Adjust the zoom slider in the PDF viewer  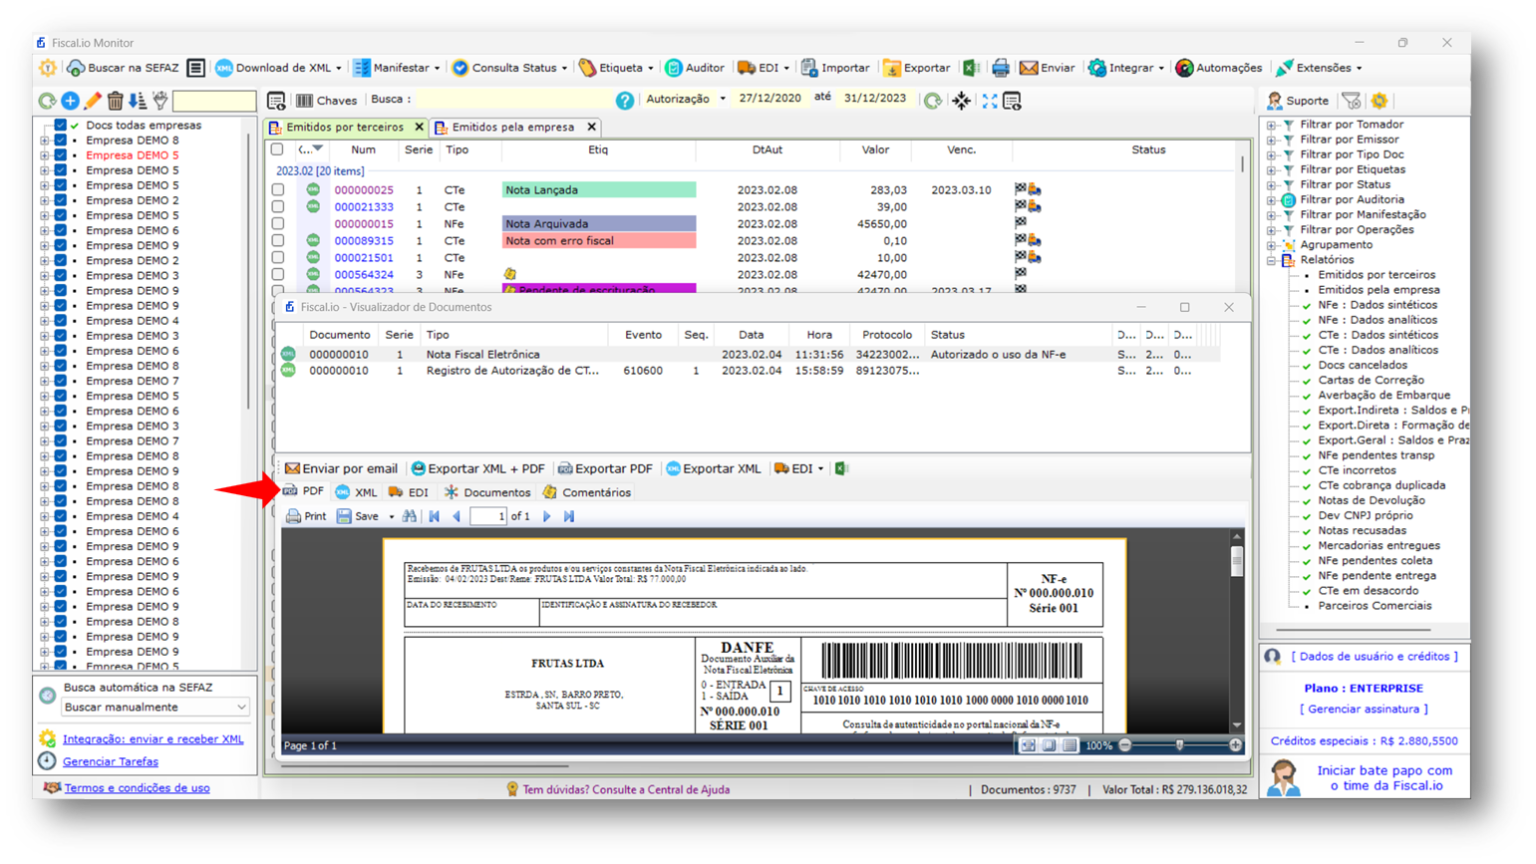click(x=1181, y=745)
